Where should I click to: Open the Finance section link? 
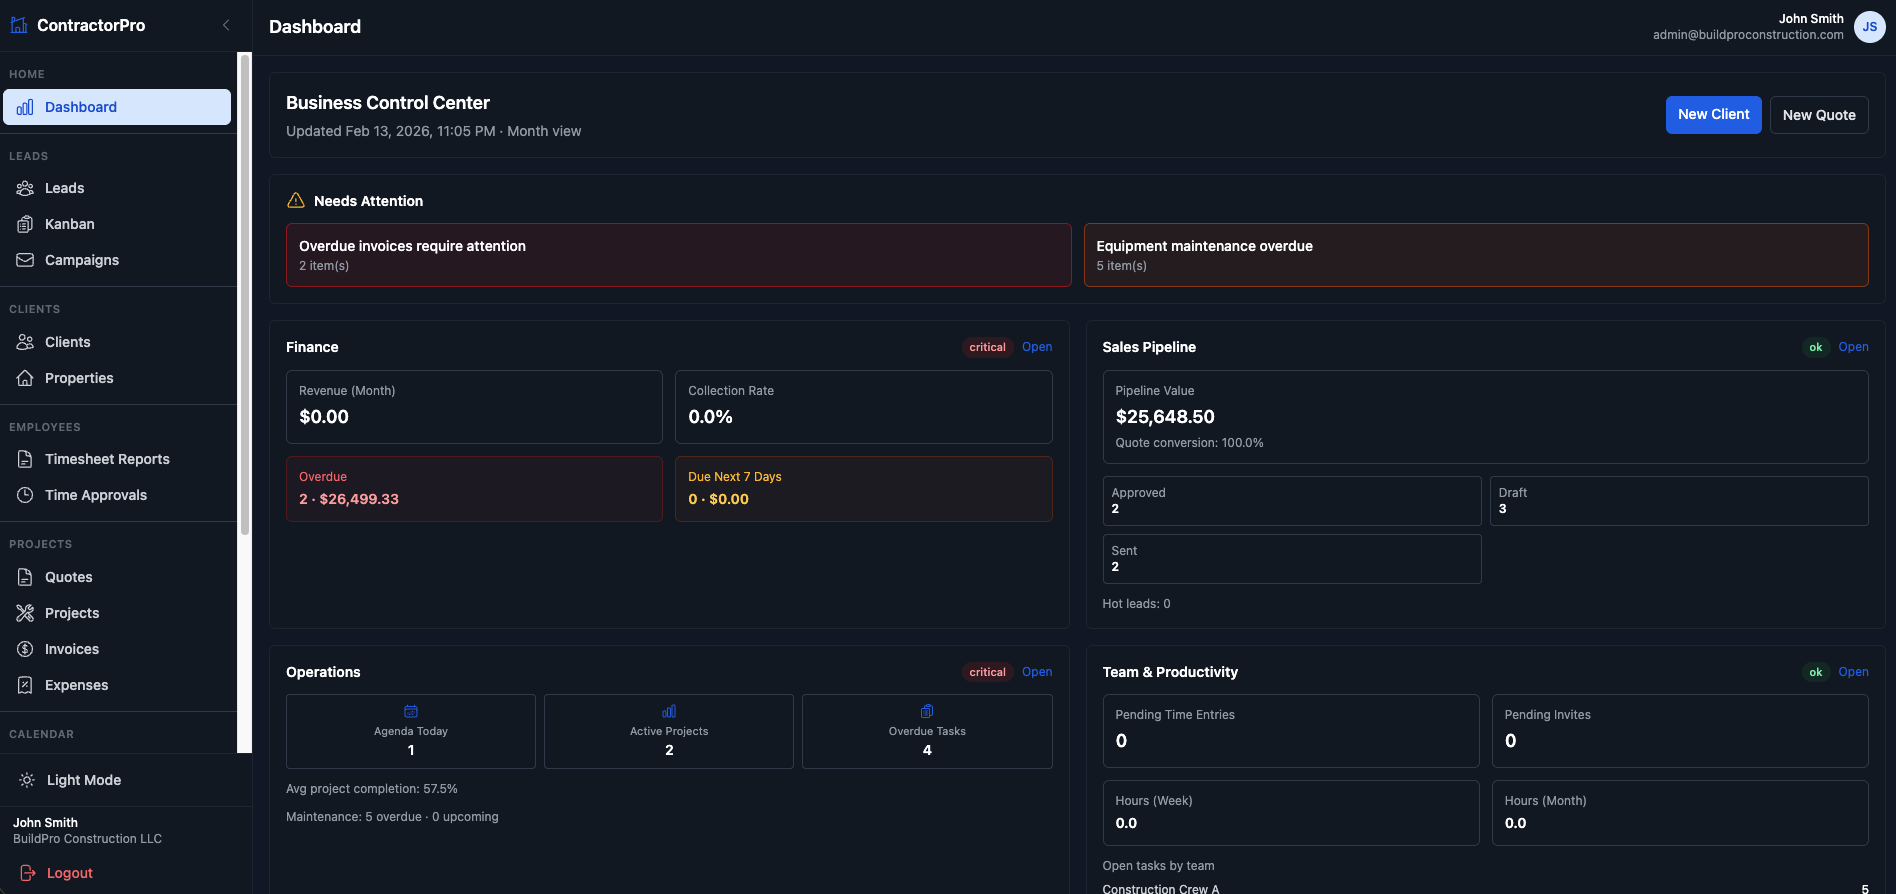1037,347
